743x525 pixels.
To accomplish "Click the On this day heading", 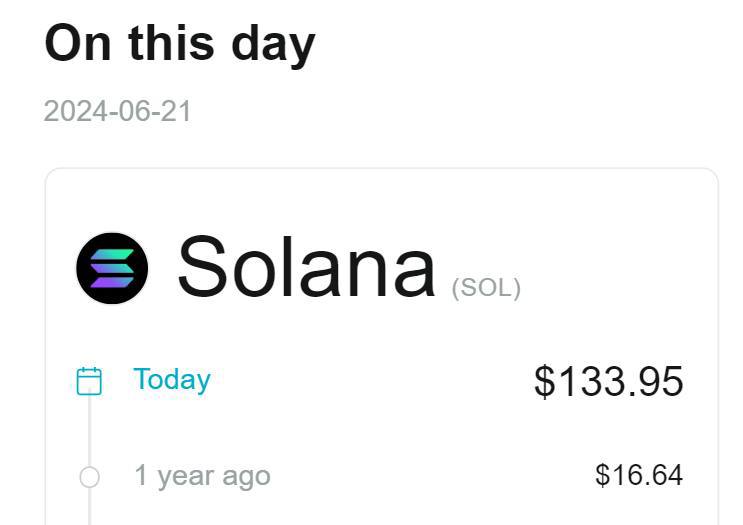I will point(180,43).
